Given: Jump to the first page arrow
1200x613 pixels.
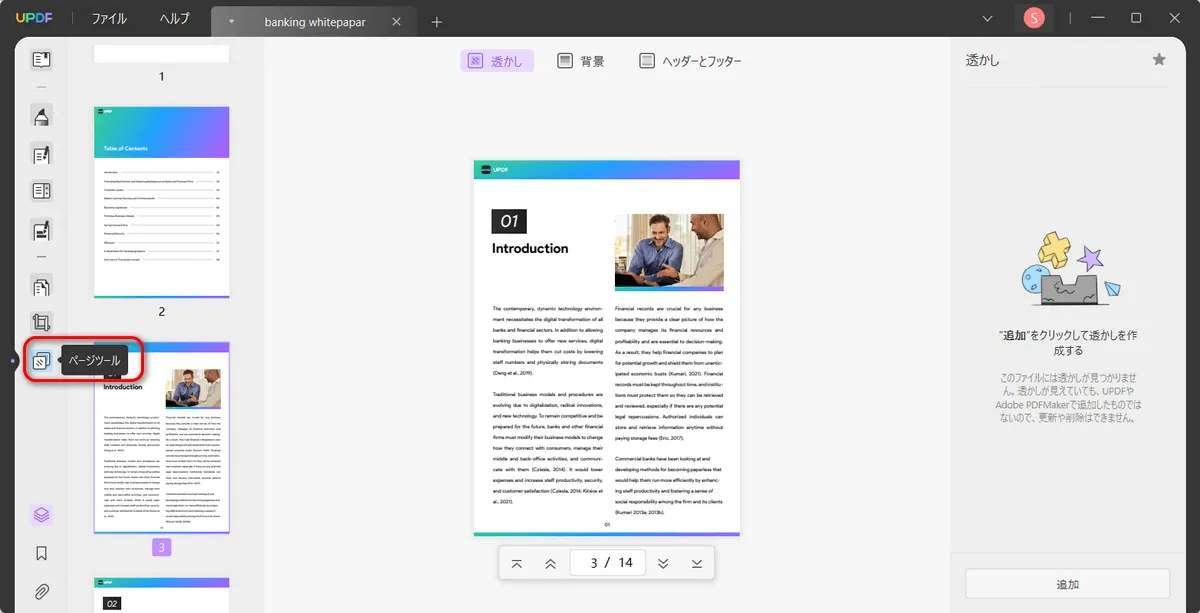Looking at the screenshot, I should pos(517,563).
